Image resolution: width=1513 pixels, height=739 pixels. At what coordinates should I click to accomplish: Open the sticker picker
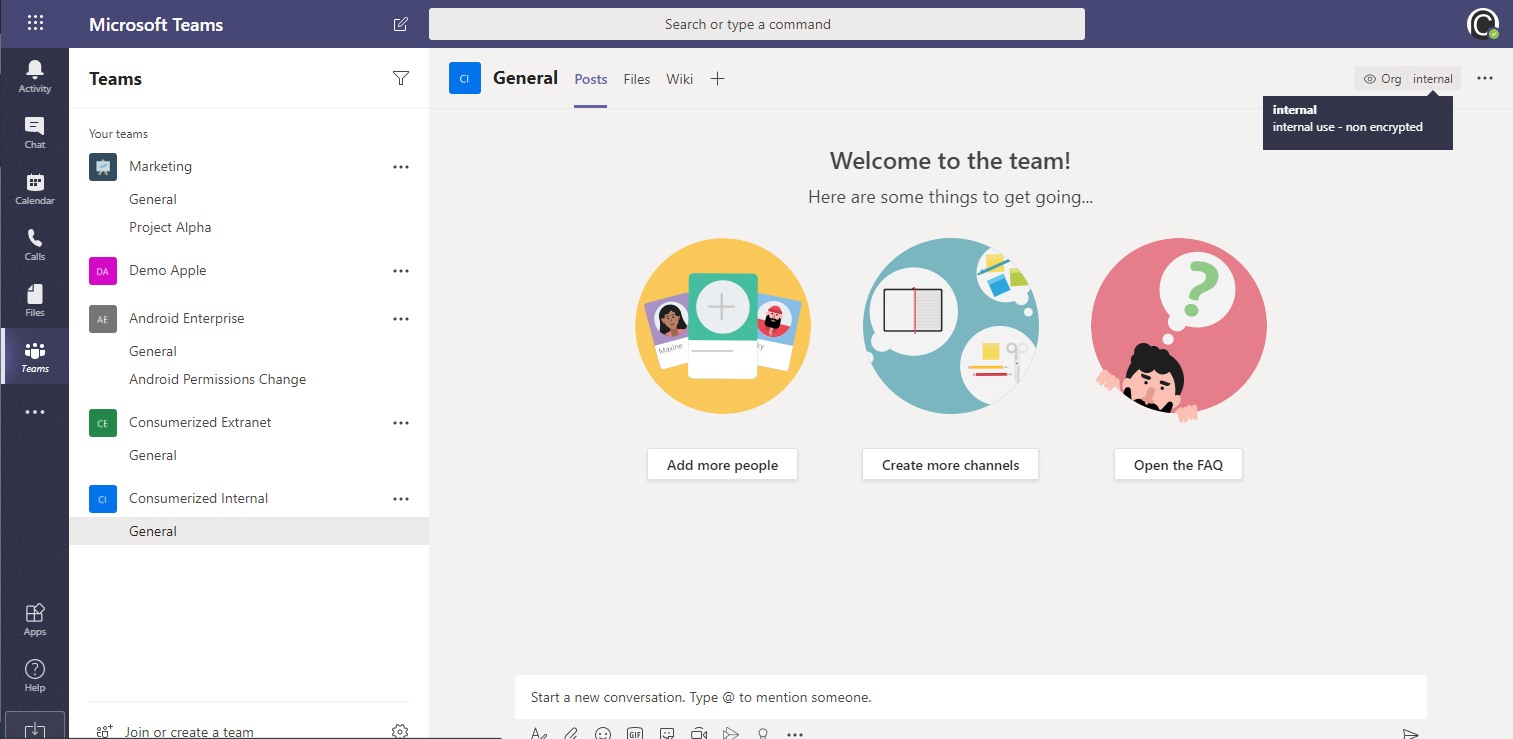coord(667,733)
